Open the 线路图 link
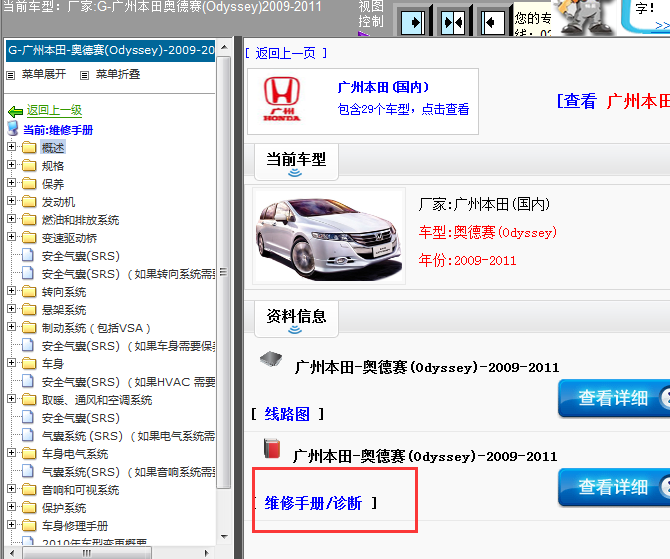Image resolution: width=670 pixels, height=559 pixels. [x=287, y=414]
